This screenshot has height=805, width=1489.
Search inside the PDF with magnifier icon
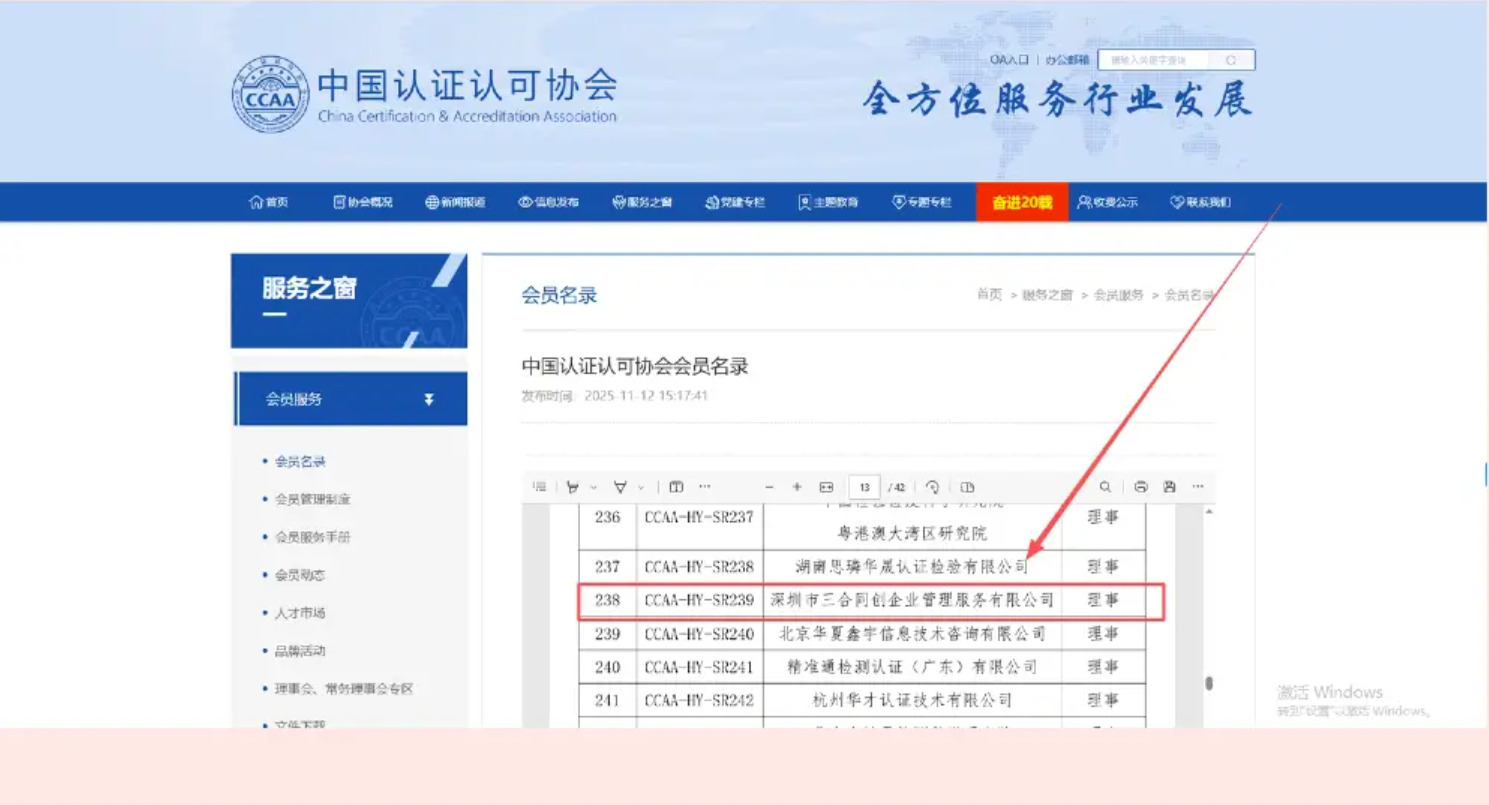point(1105,487)
